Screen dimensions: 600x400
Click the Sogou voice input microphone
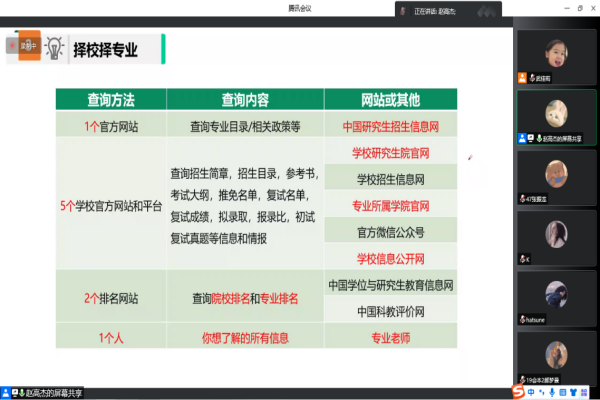(551, 392)
